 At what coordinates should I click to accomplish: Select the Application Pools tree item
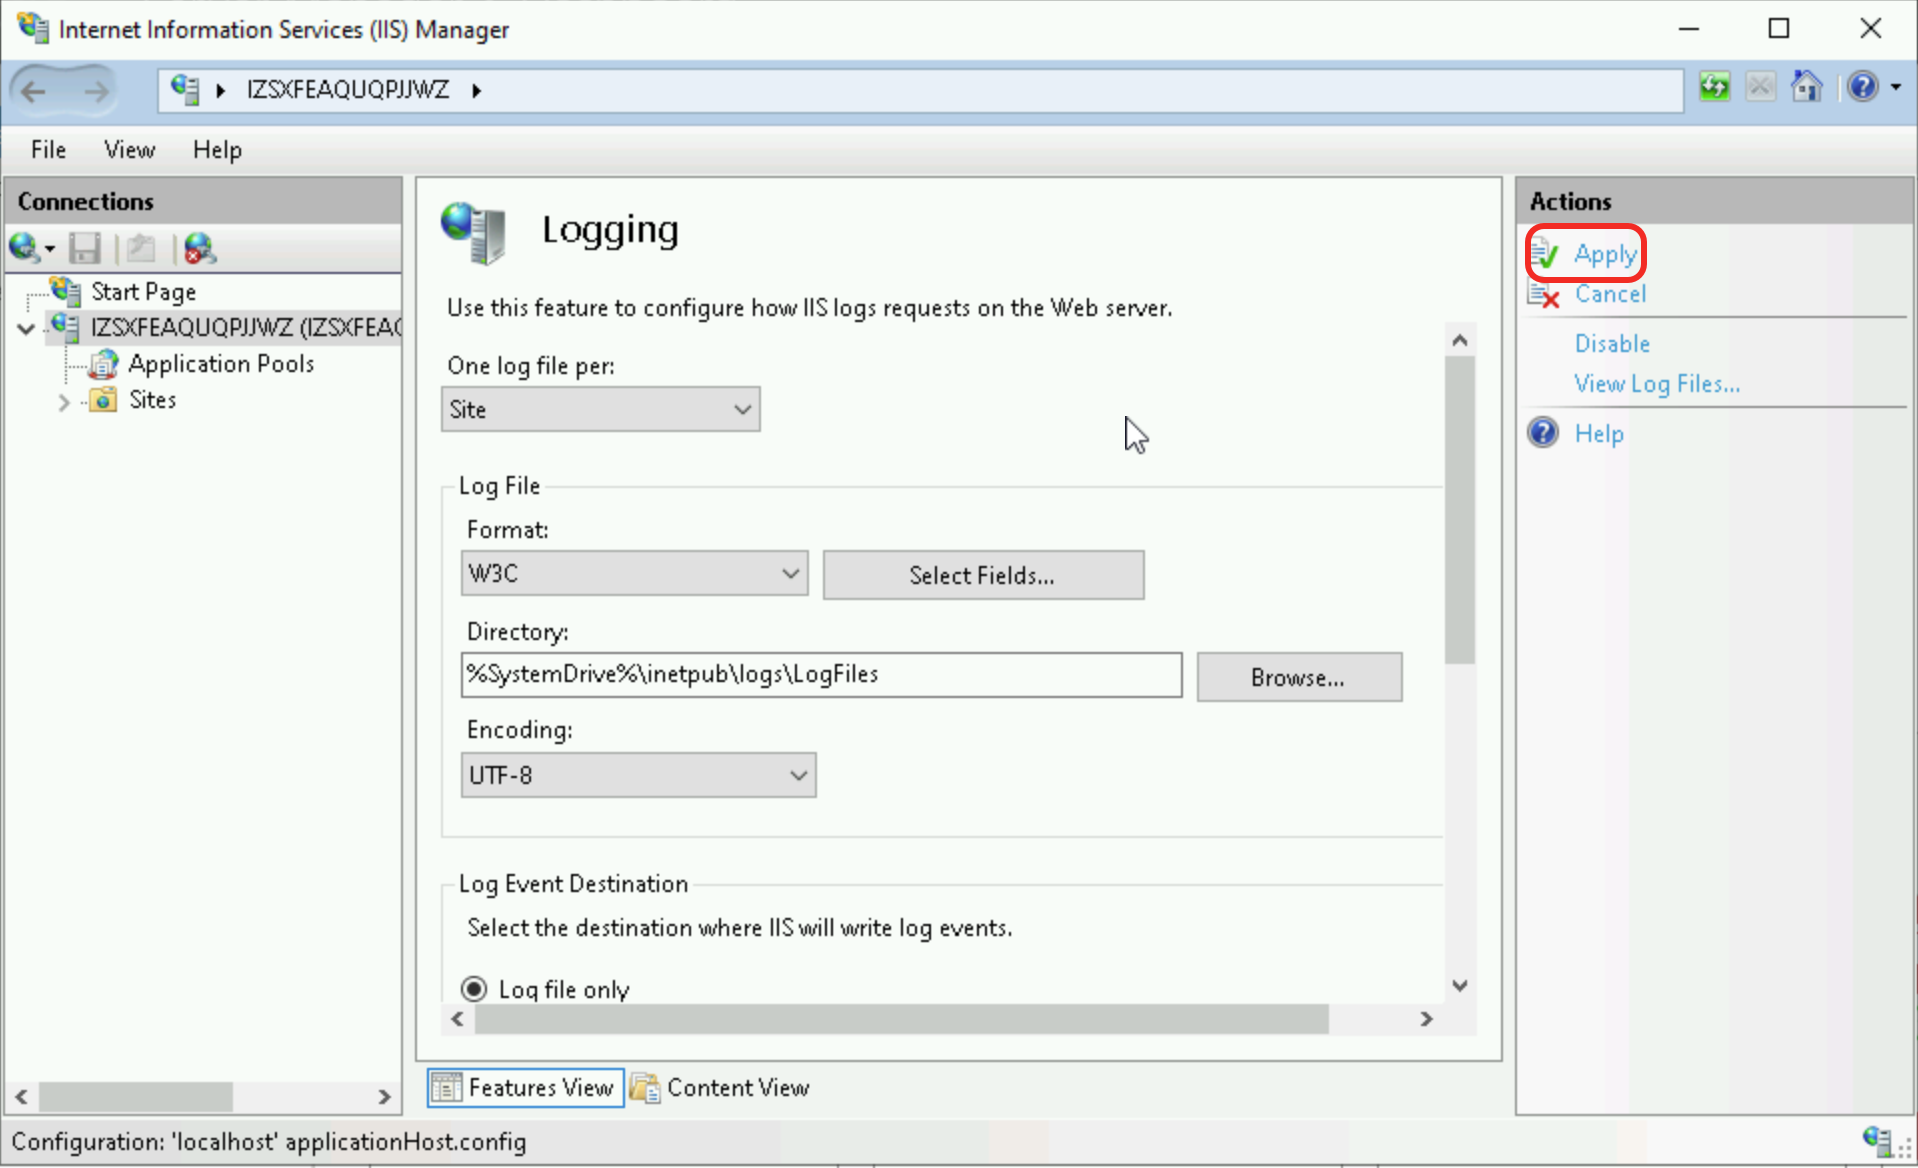coord(221,364)
